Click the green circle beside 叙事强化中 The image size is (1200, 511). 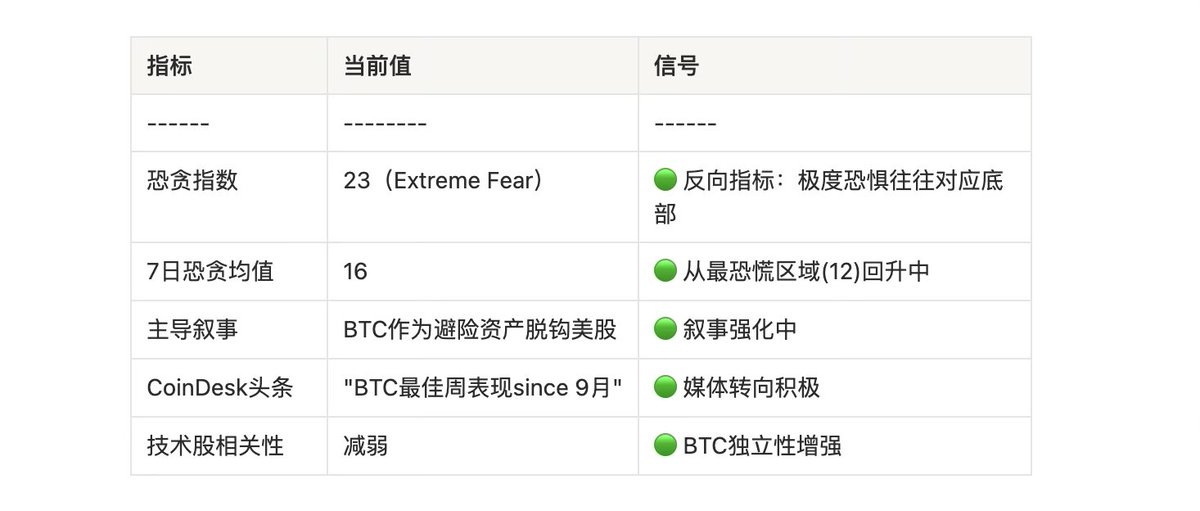pyautogui.click(x=665, y=329)
